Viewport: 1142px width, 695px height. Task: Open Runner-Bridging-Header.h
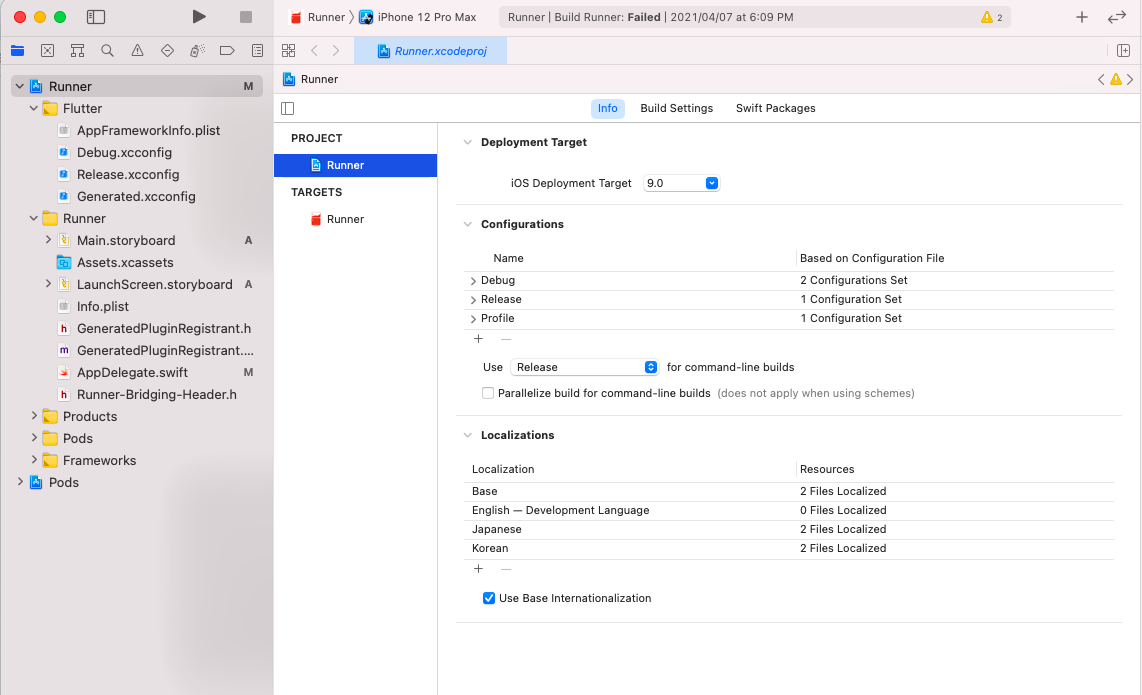pos(157,394)
